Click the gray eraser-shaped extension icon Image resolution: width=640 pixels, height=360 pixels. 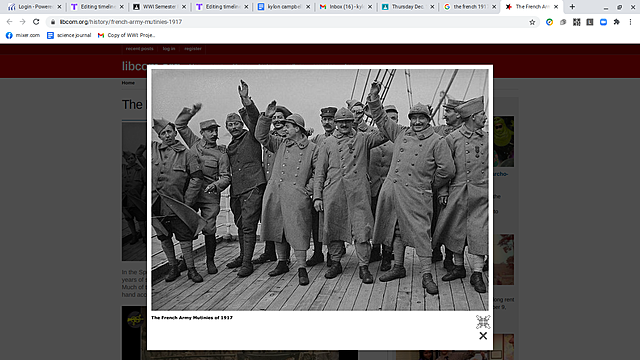[x=563, y=22]
